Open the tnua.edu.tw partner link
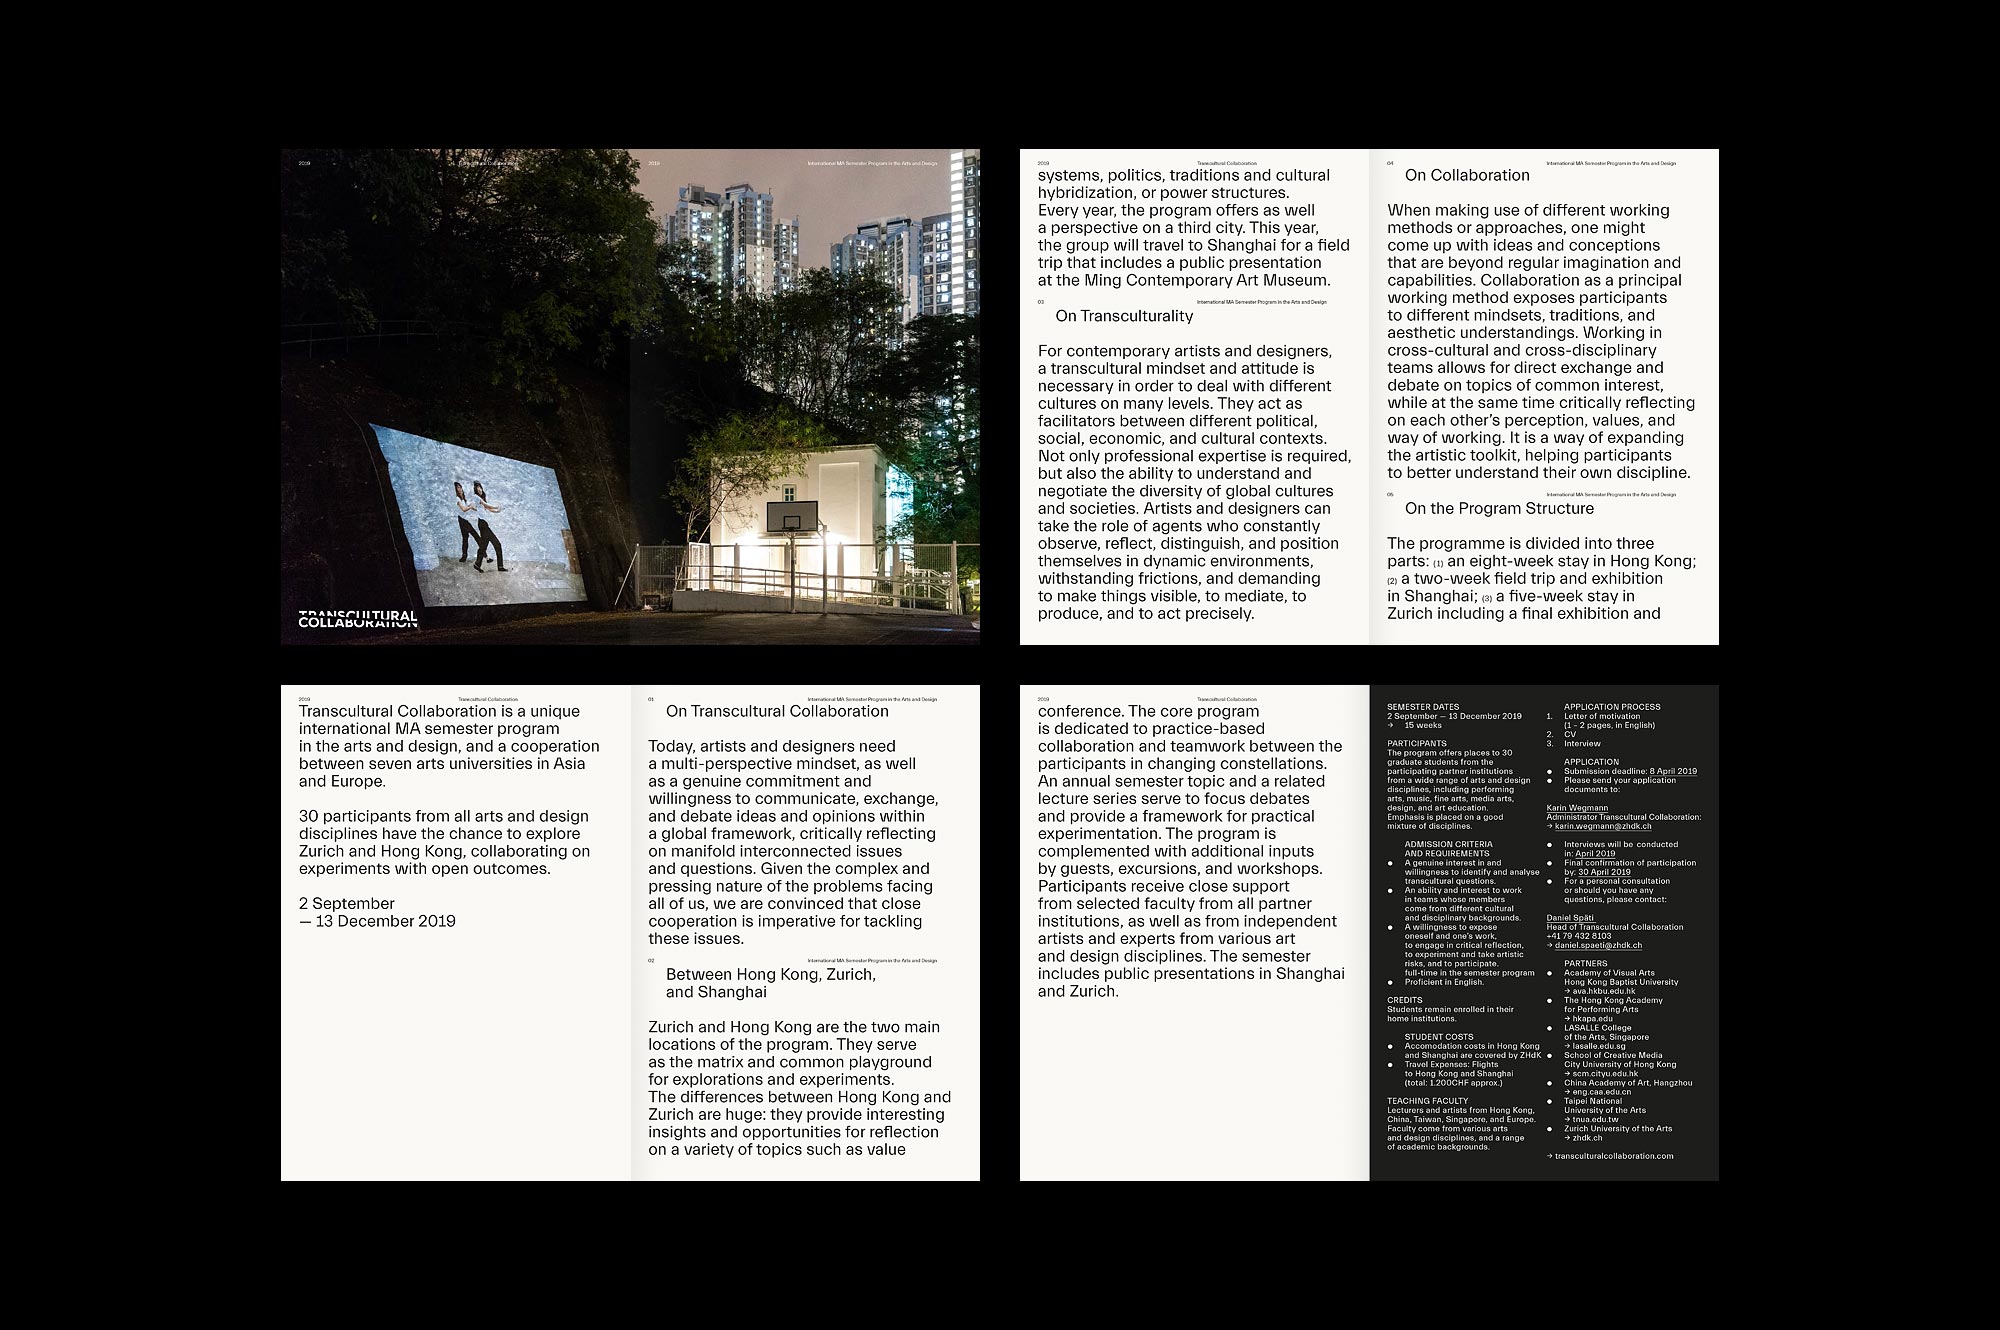The image size is (2000, 1330). pos(1595,1119)
